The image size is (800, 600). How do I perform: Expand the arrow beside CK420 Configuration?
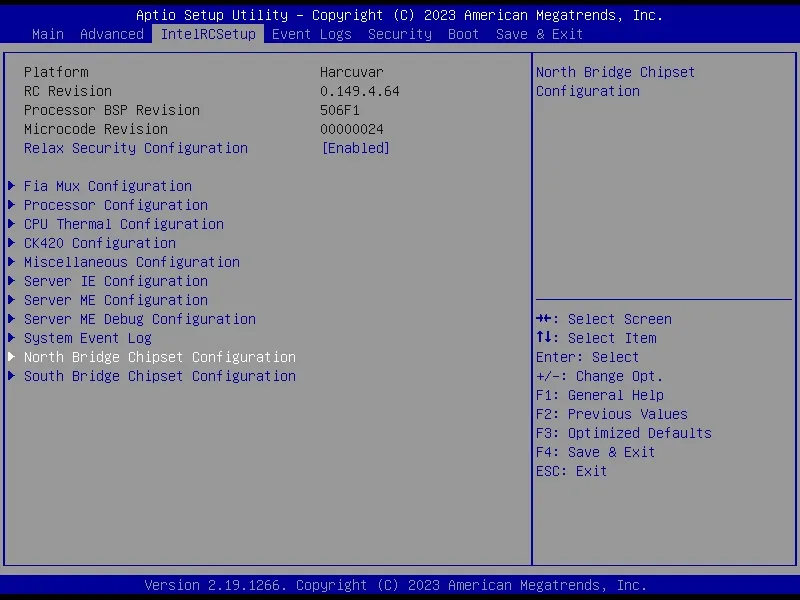[11, 243]
